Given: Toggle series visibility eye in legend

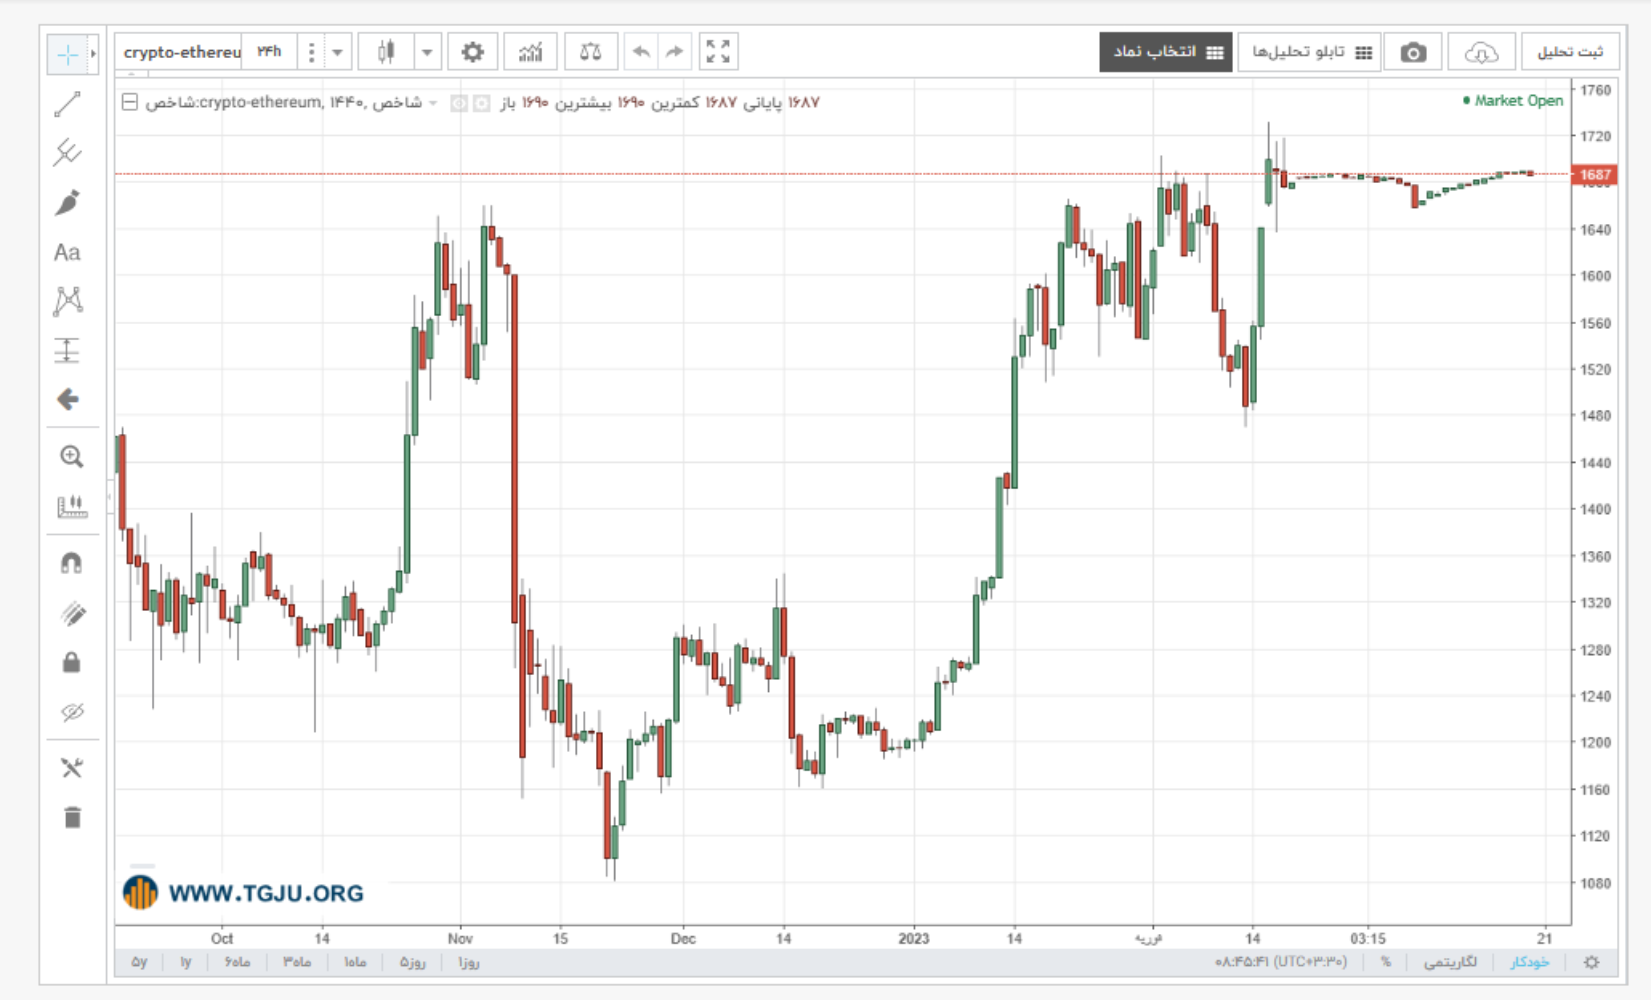Looking at the screenshot, I should (x=459, y=103).
